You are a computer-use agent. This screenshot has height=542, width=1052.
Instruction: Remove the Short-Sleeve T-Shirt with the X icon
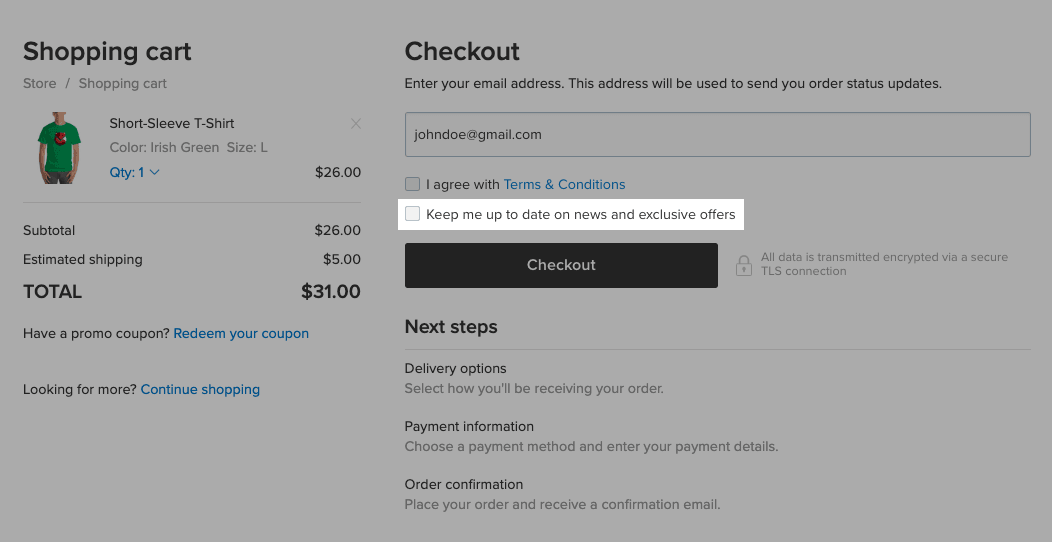356,123
